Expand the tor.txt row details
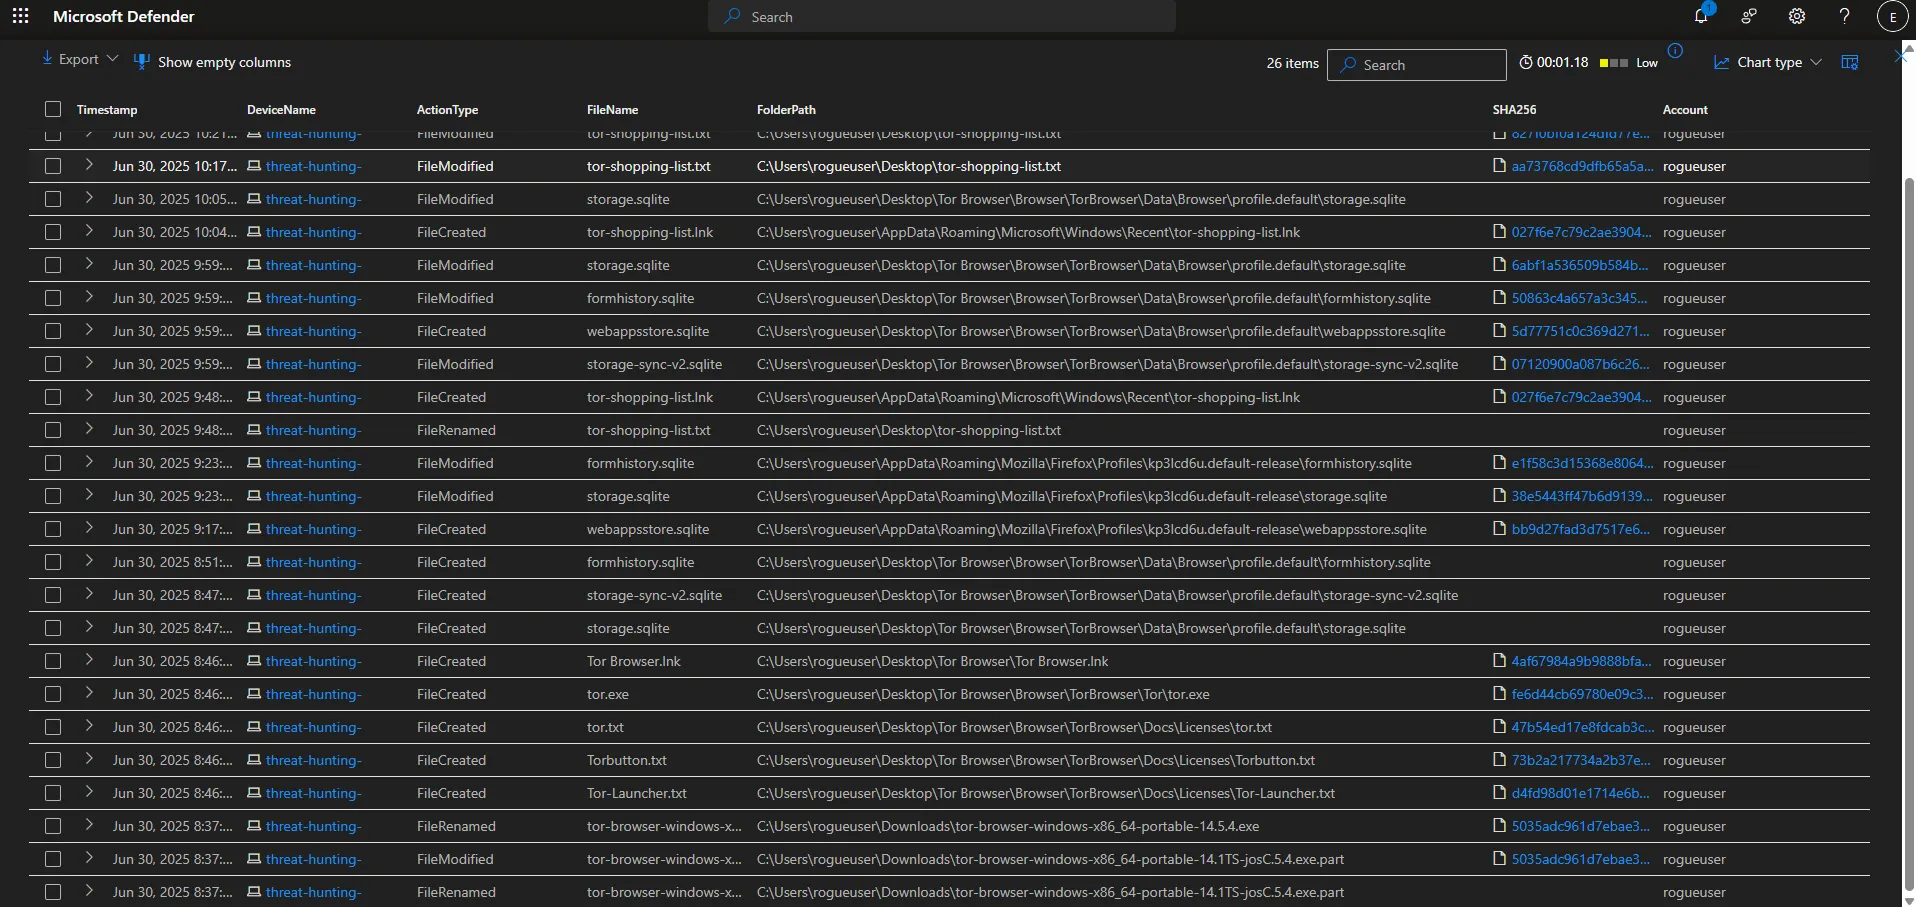 pyautogui.click(x=89, y=726)
